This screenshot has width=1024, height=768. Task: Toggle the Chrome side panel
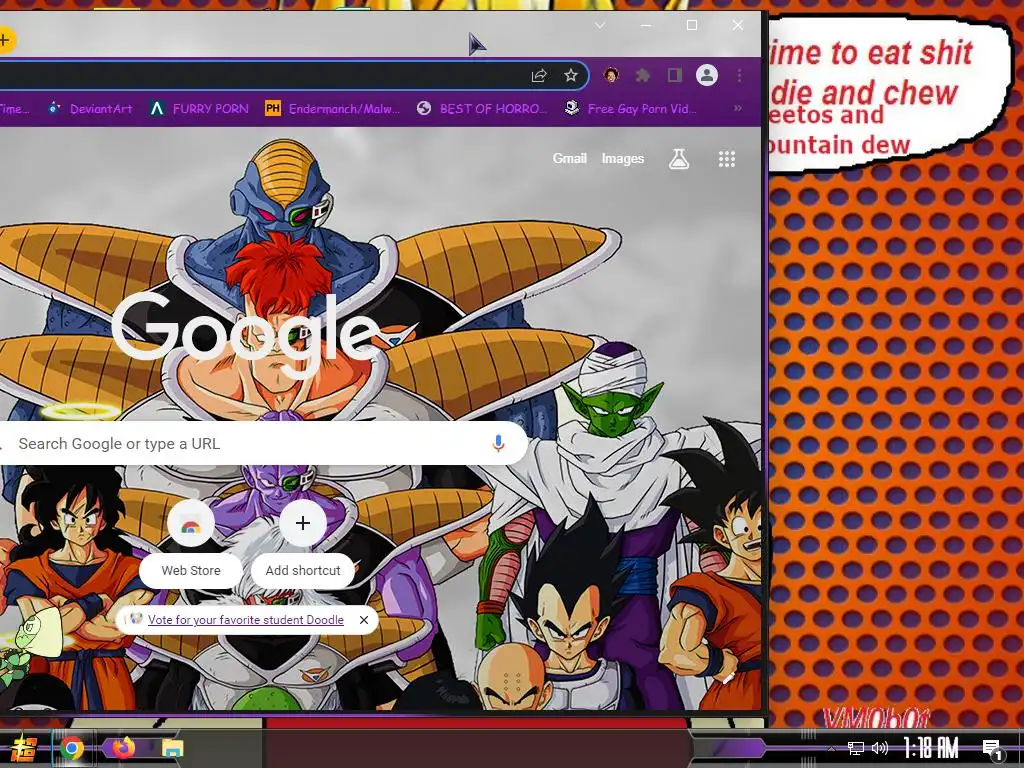675,75
